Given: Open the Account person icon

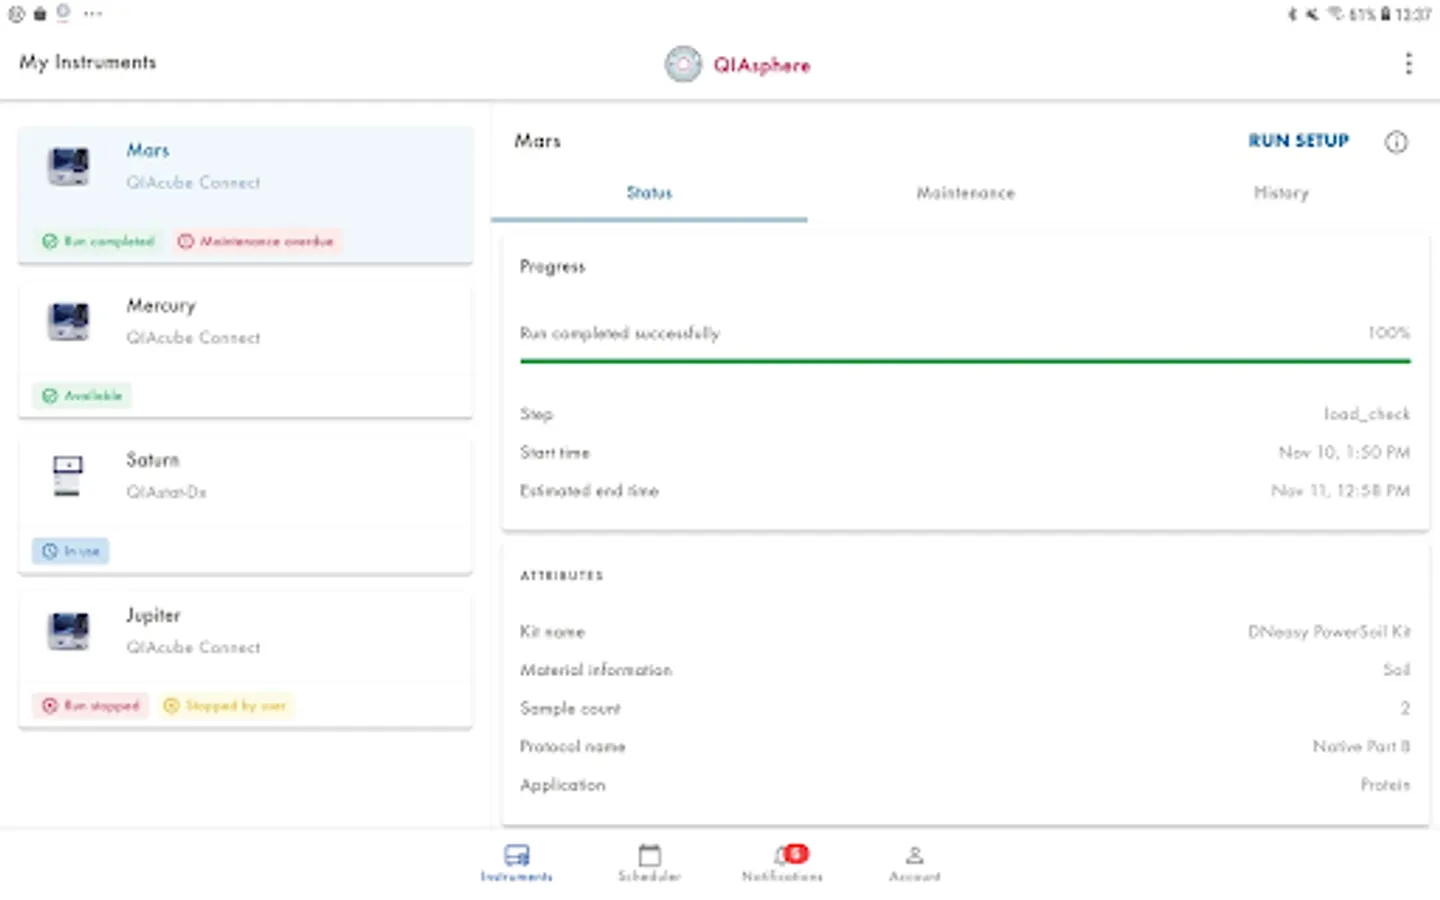Looking at the screenshot, I should [x=914, y=855].
